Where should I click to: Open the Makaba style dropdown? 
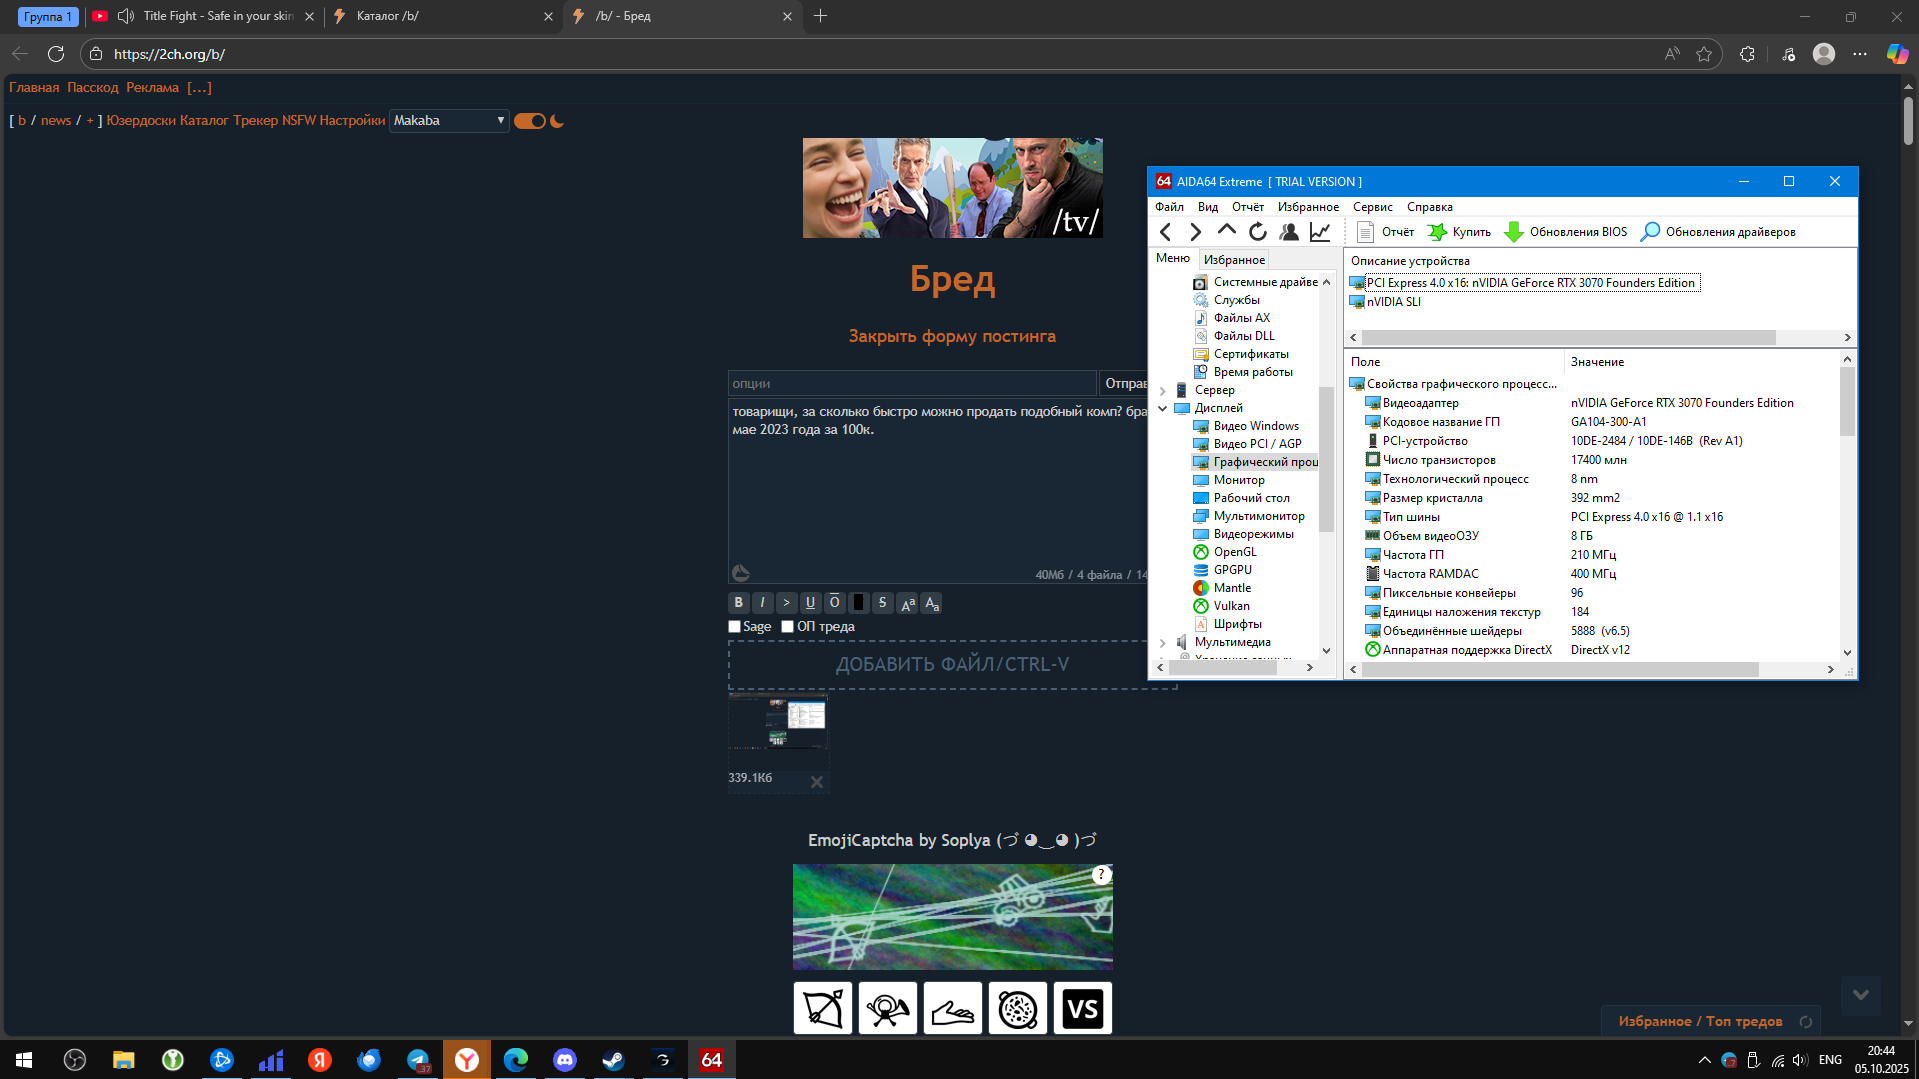(x=449, y=121)
